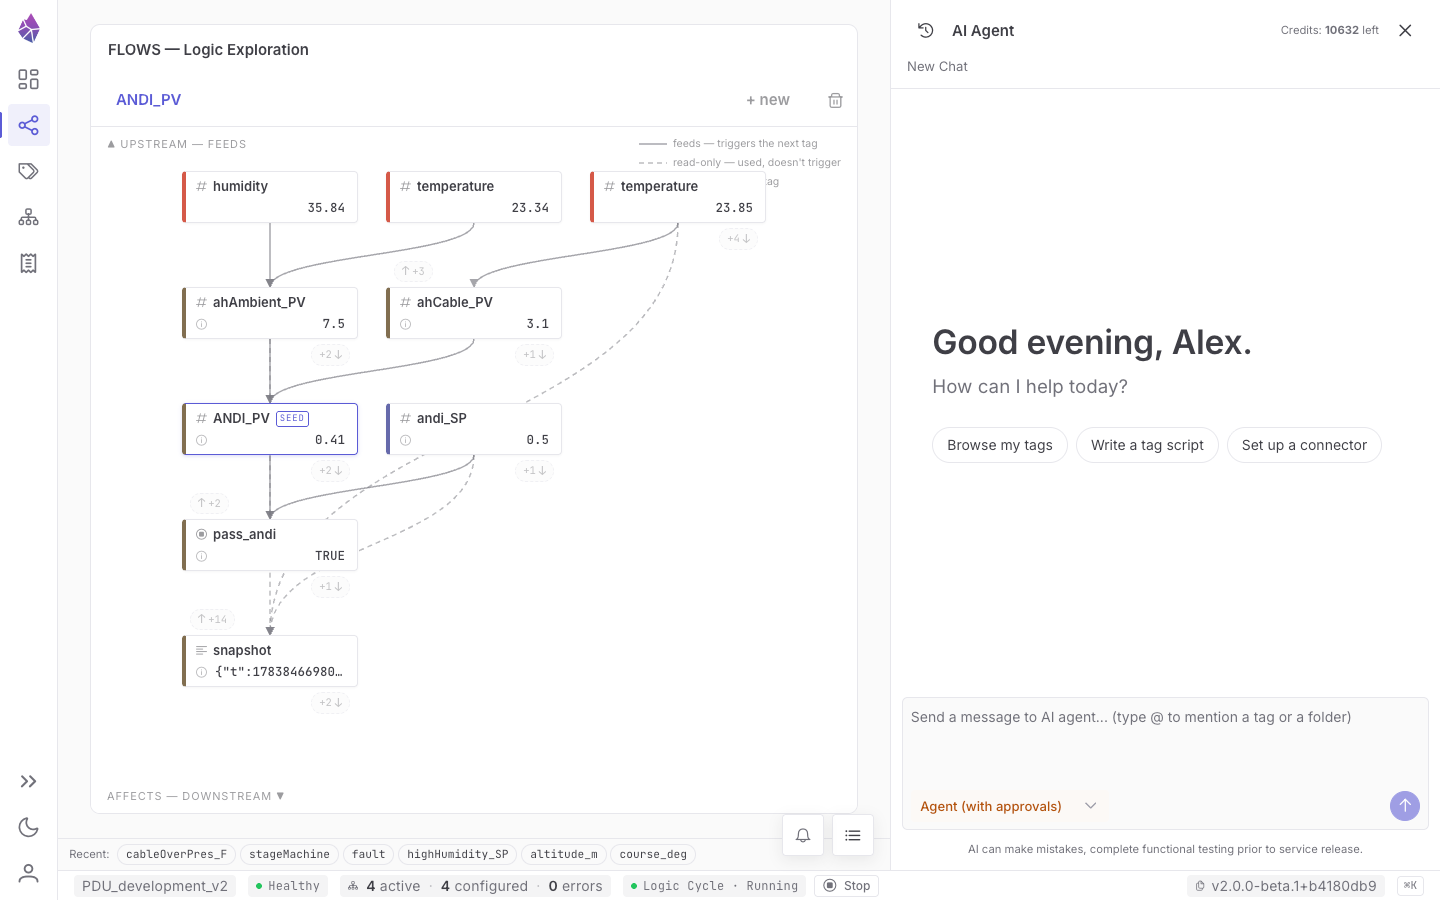Open AI Agent chat history icon
This screenshot has width=1440, height=900.
pos(926,30)
